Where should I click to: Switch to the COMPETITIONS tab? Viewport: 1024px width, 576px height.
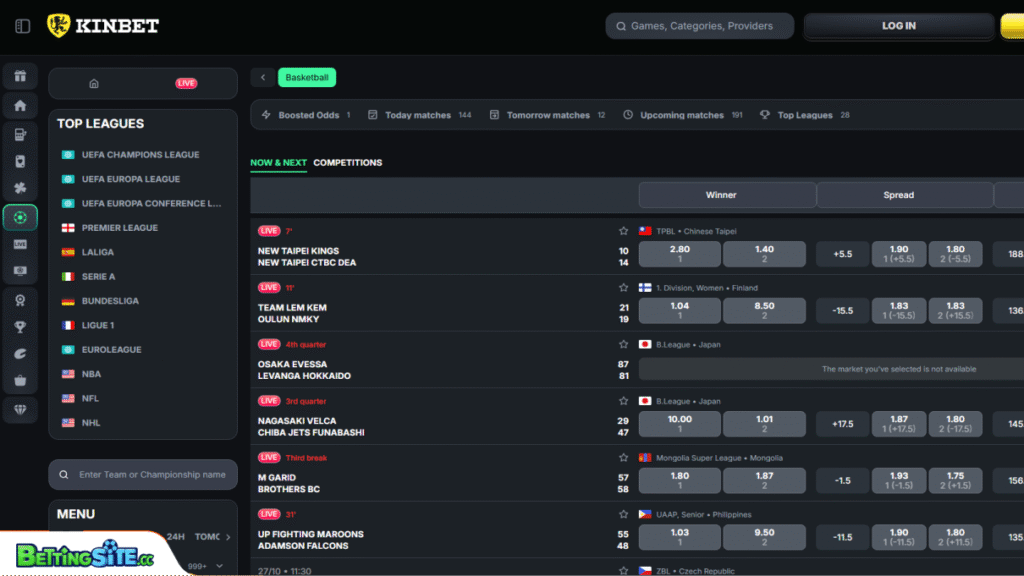347,163
